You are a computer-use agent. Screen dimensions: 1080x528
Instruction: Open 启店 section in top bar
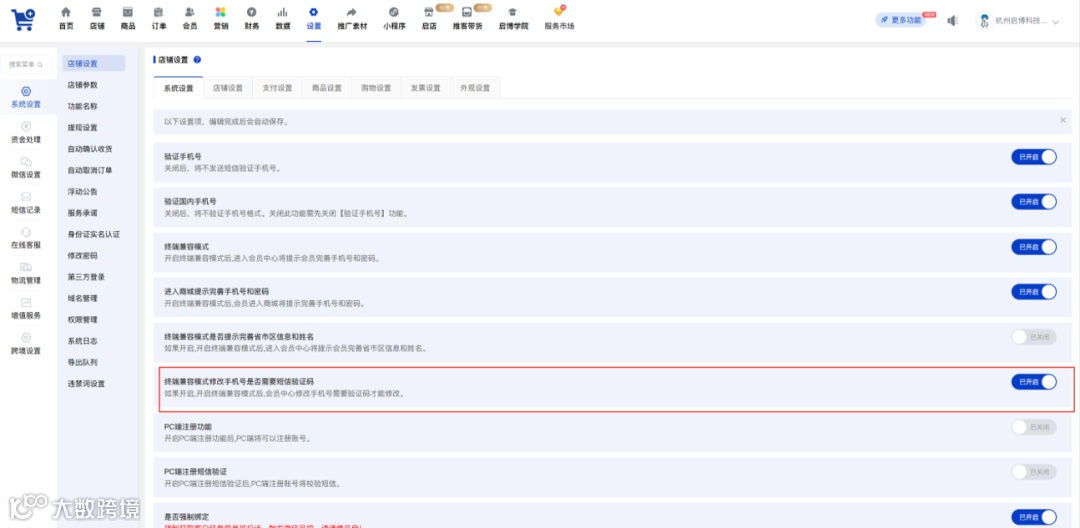pyautogui.click(x=428, y=19)
